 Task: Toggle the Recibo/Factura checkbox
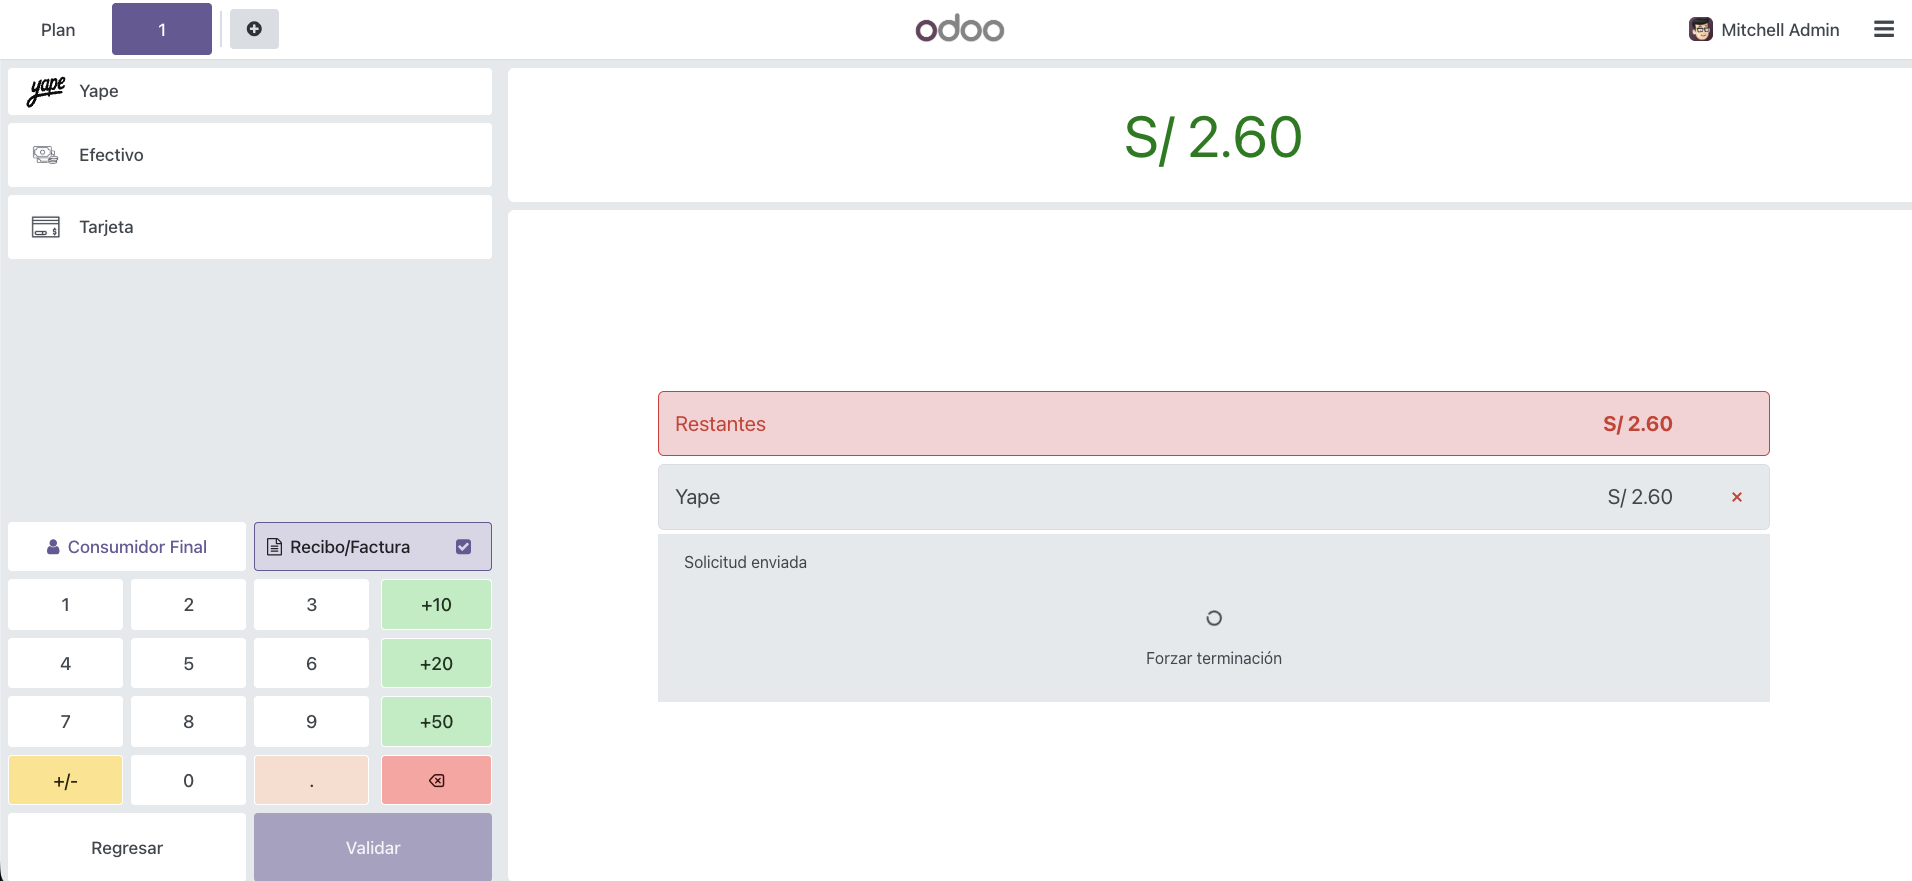(463, 547)
